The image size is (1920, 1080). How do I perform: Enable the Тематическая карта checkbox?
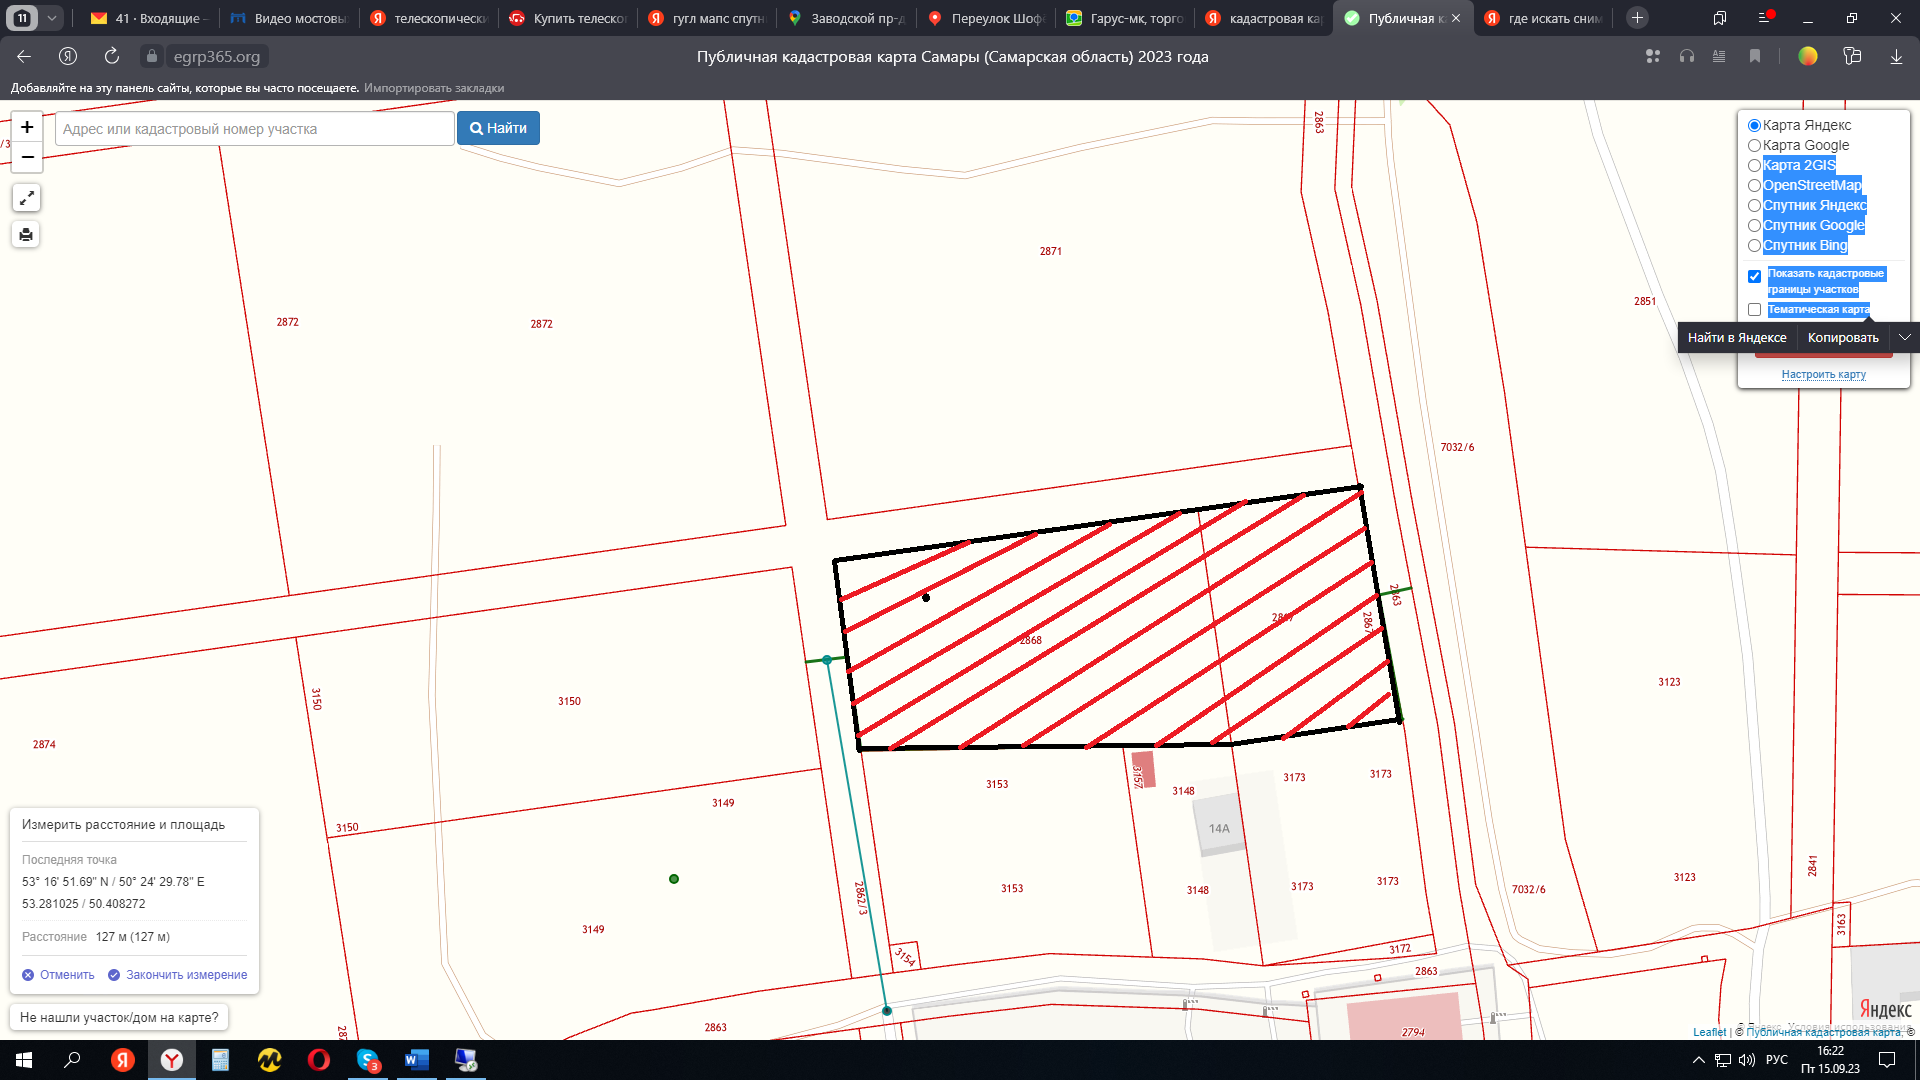(1754, 310)
